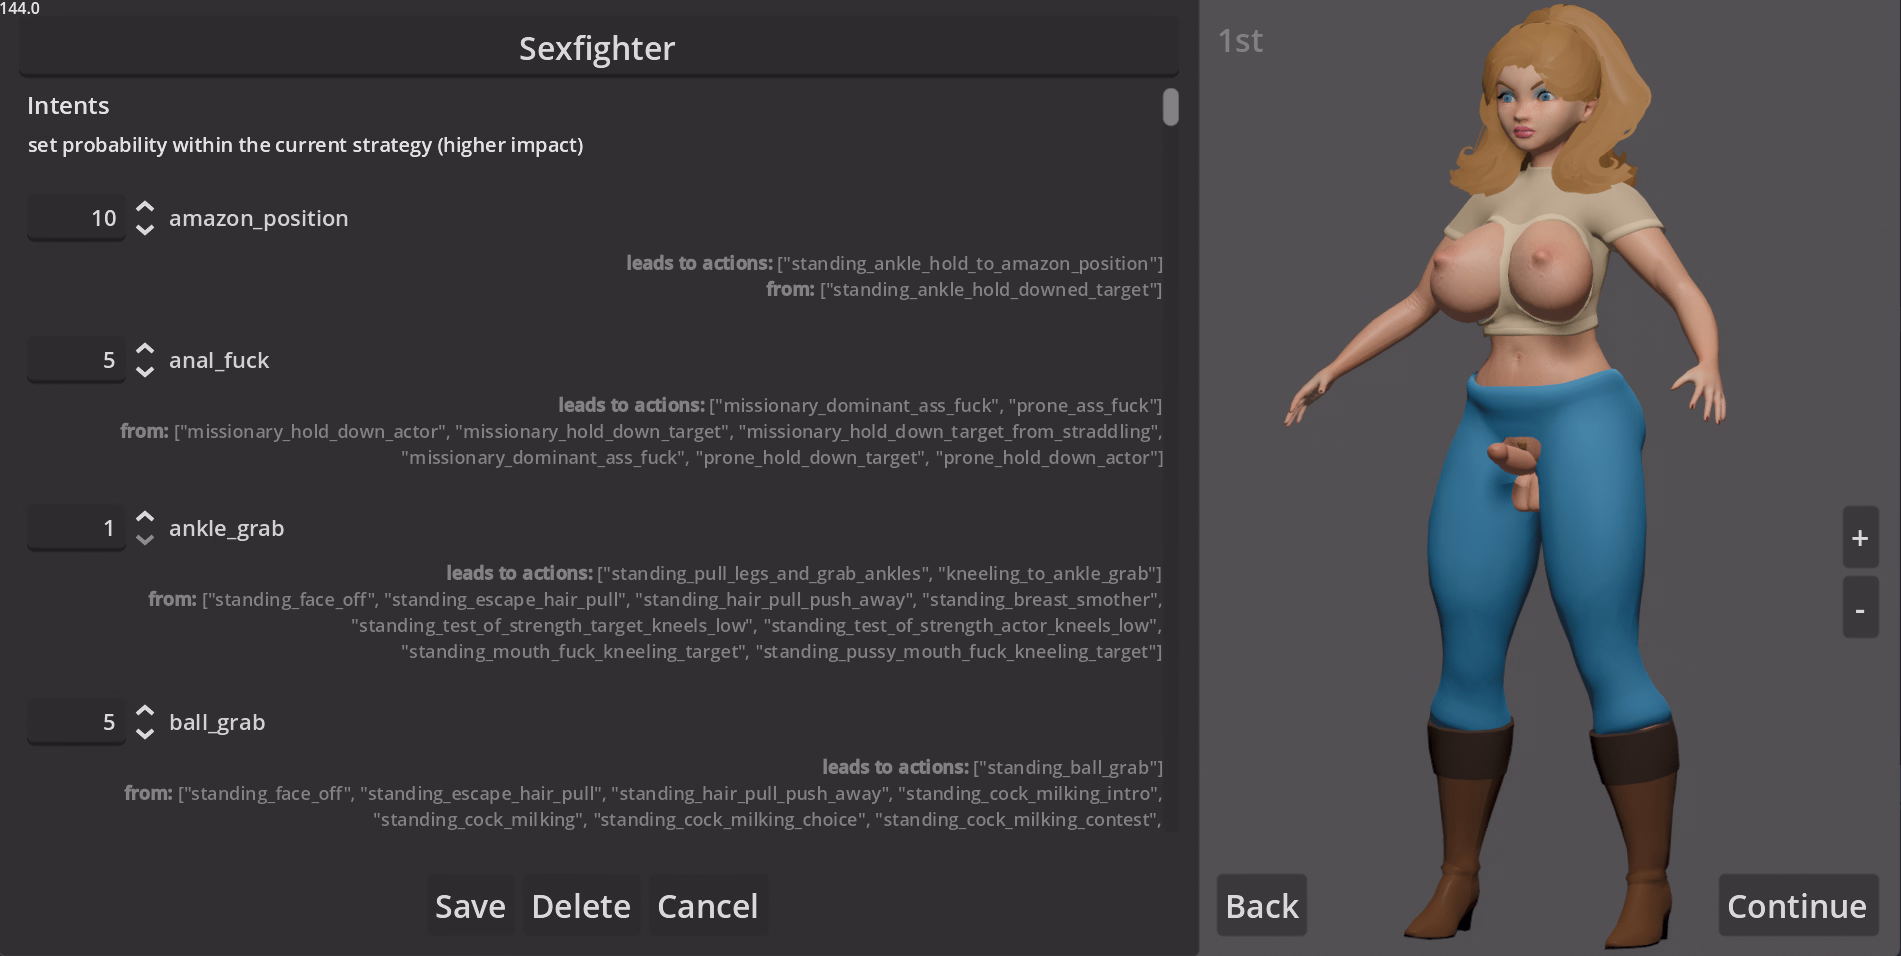Viewport: 1901px width, 956px height.
Task: Decrease the amazon_position probability with down arrow
Action: click(145, 230)
